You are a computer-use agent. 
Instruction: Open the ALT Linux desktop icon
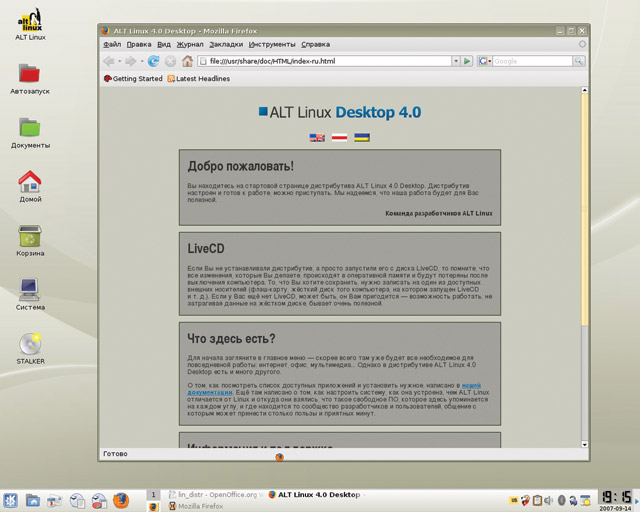point(30,24)
